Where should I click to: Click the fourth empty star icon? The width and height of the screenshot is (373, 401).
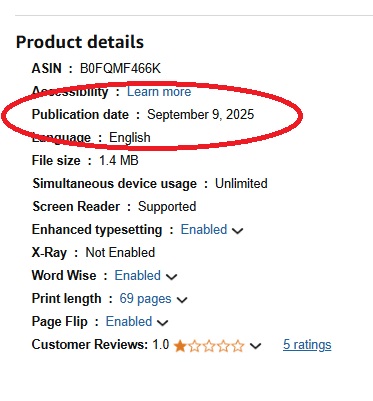(224, 346)
